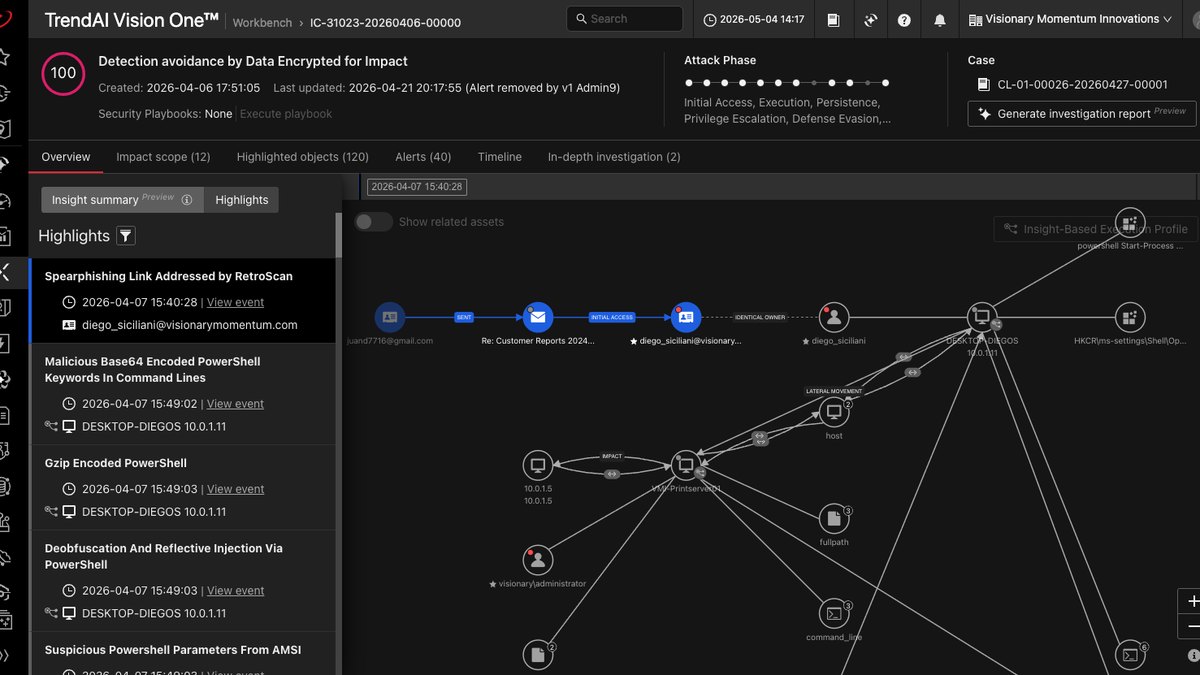
Task: Select the HKCR\ms-settings registry node
Action: [1129, 318]
